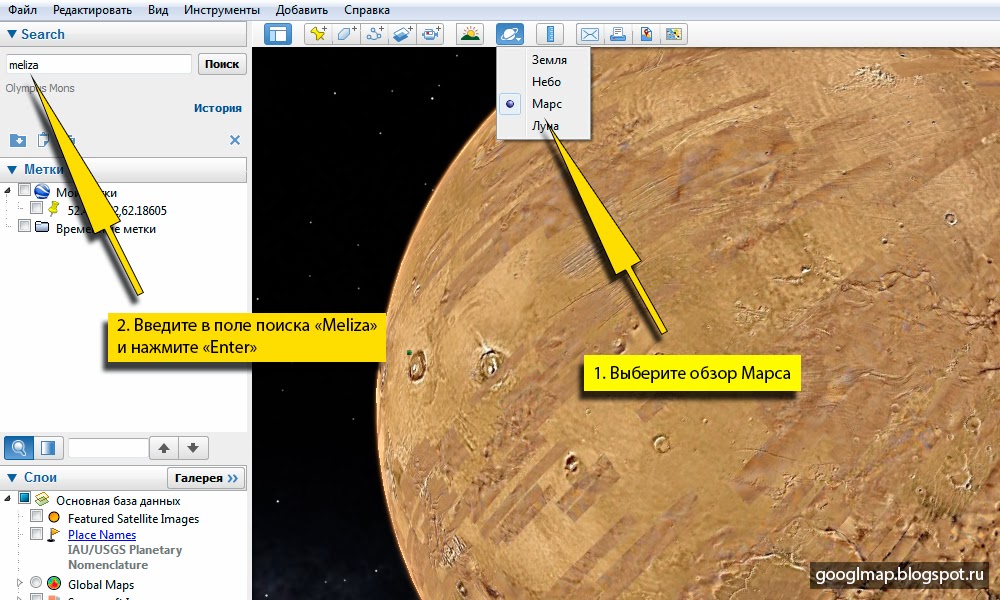
Task: Toggle the Основная база данных checkbox
Action: 24,498
